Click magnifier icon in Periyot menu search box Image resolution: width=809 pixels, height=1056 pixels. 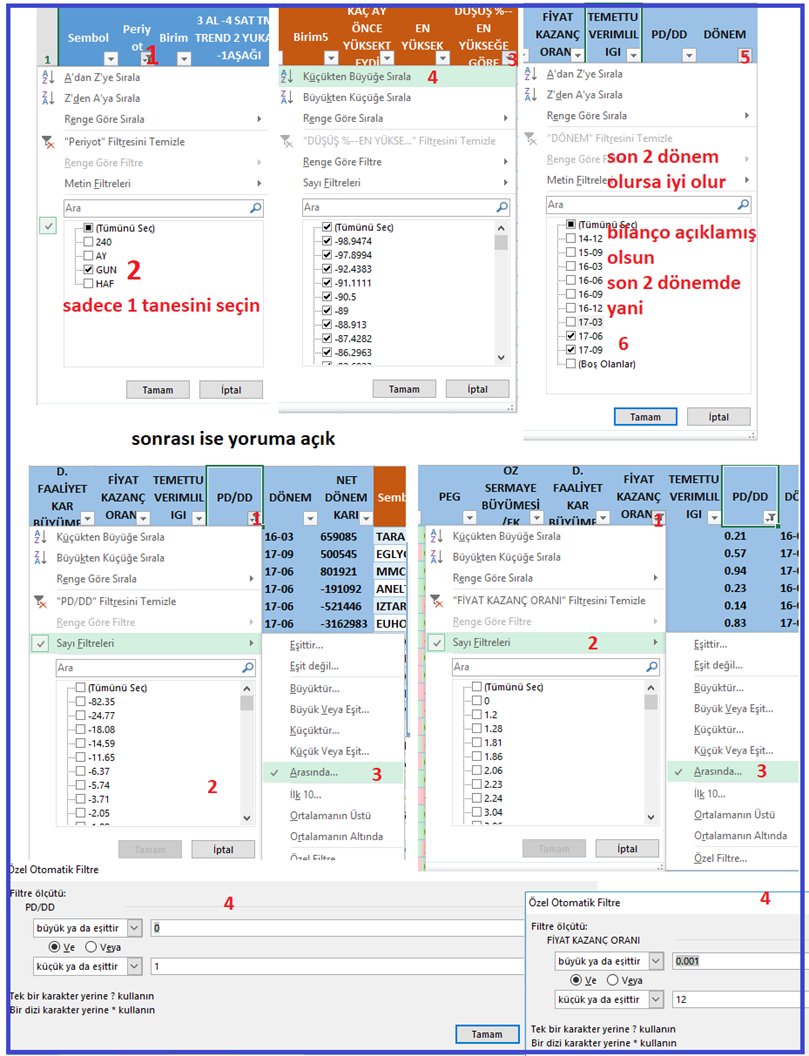255,208
